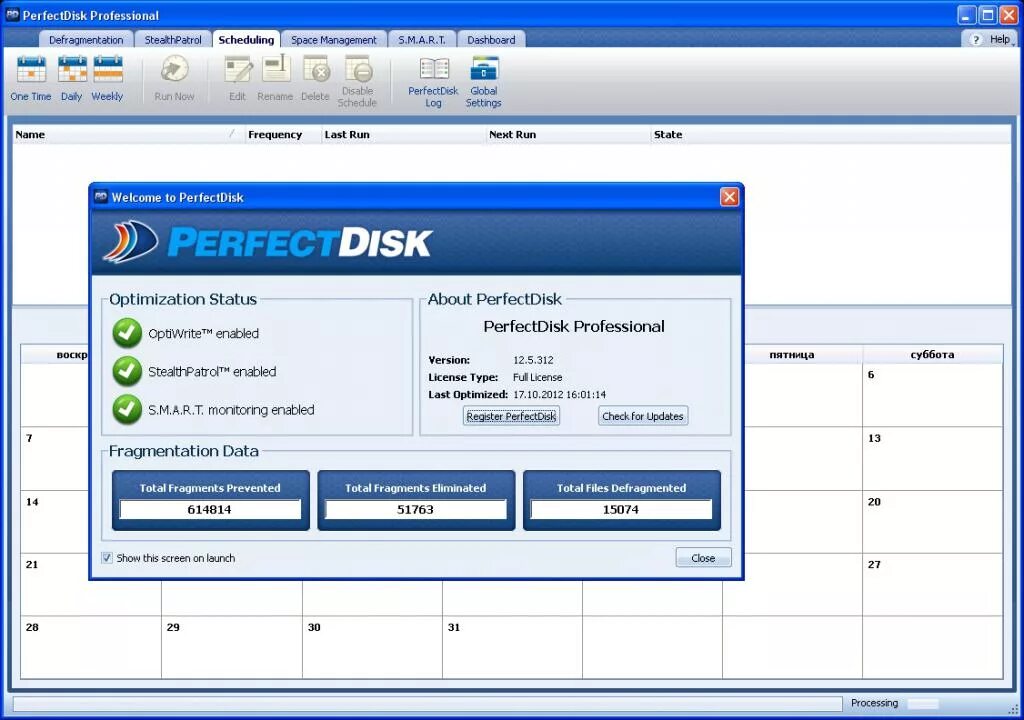1024x720 pixels.
Task: Switch to the StealthPatrol tab
Action: (x=173, y=40)
